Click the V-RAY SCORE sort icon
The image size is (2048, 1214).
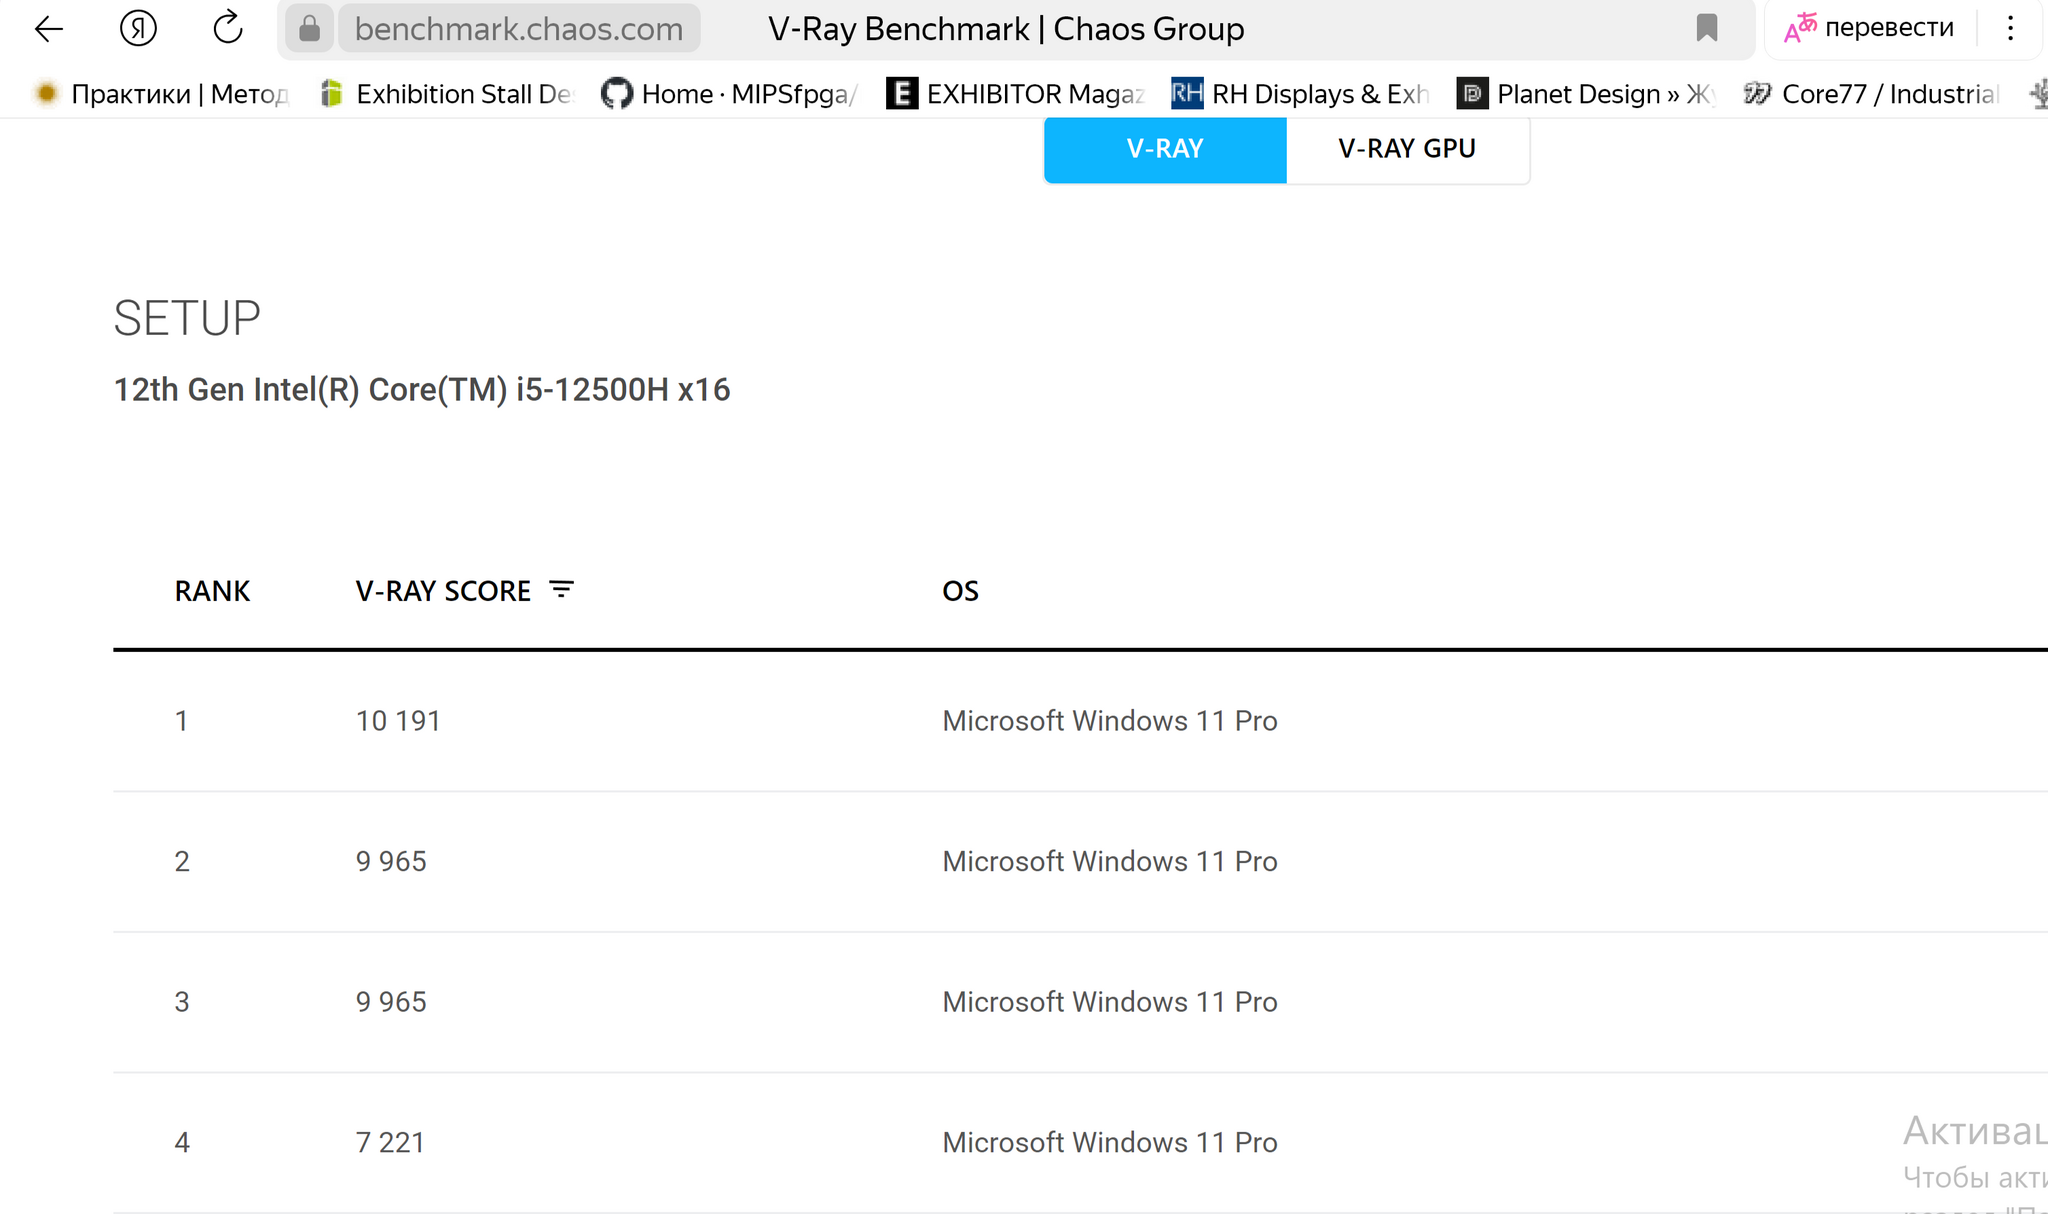click(x=562, y=590)
